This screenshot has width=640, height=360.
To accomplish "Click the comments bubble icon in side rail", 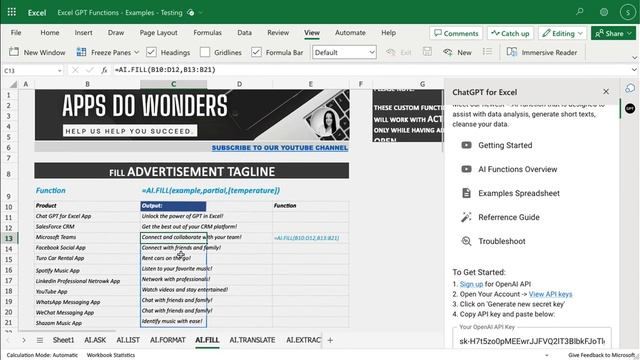I will [x=630, y=88].
